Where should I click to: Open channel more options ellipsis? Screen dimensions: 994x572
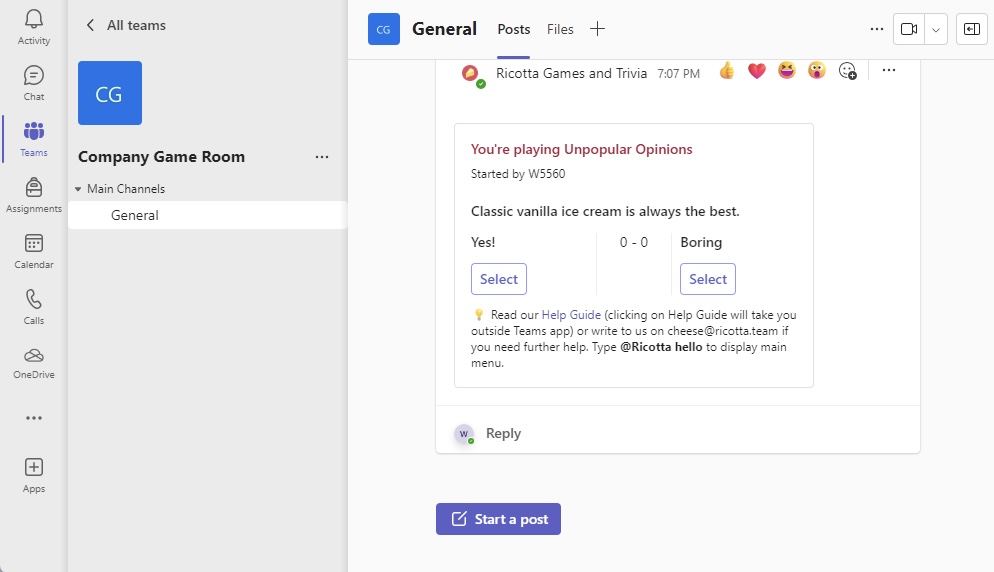pos(877,29)
